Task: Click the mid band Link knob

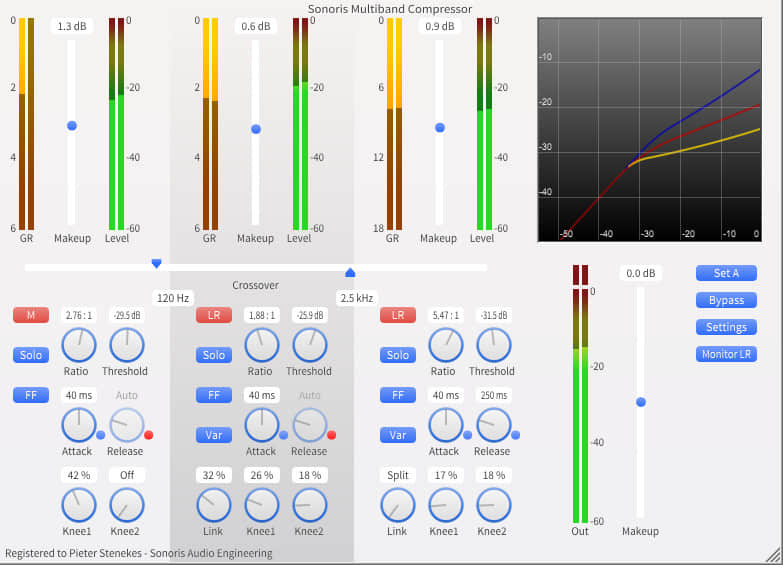Action: [x=213, y=505]
